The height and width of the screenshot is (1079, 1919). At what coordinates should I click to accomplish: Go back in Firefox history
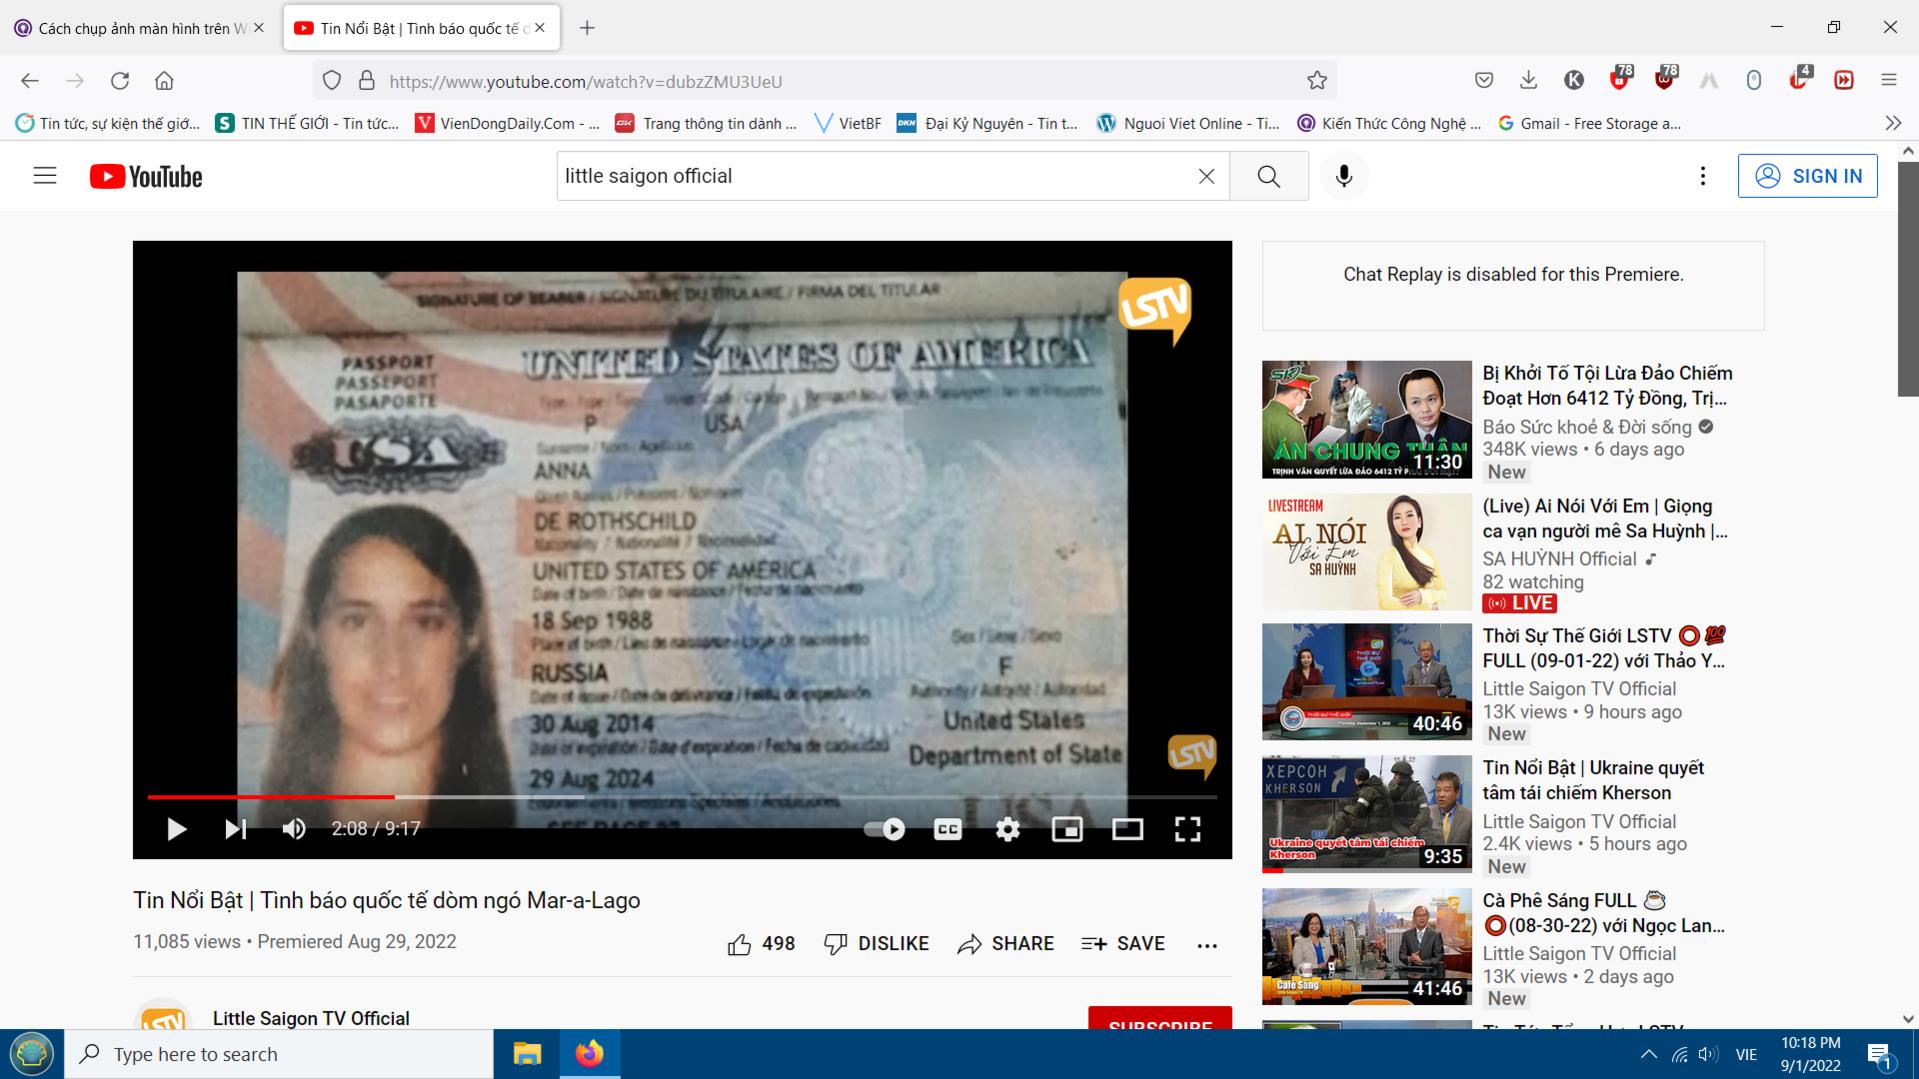click(30, 81)
